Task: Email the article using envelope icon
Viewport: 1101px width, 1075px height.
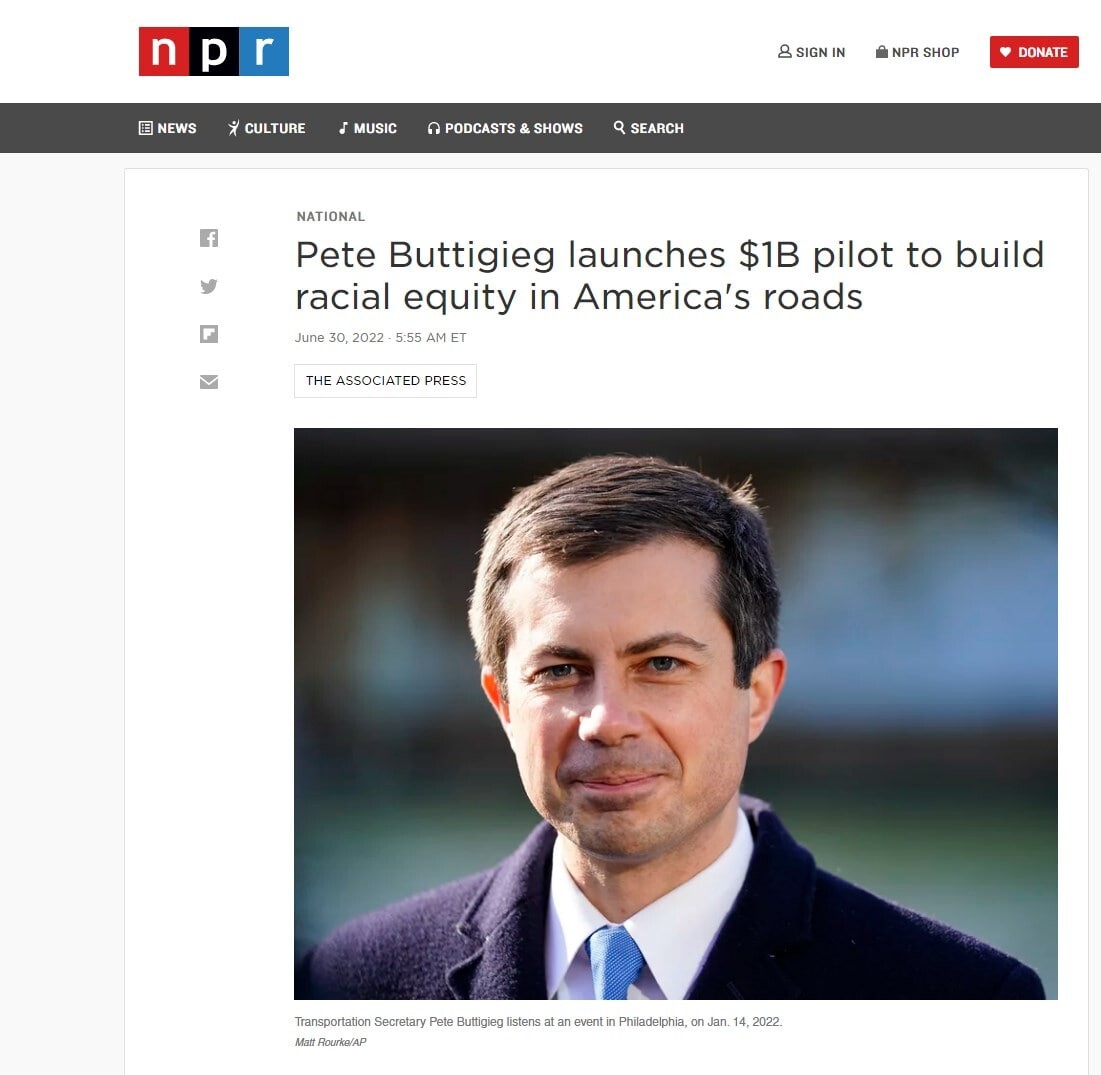Action: (209, 382)
